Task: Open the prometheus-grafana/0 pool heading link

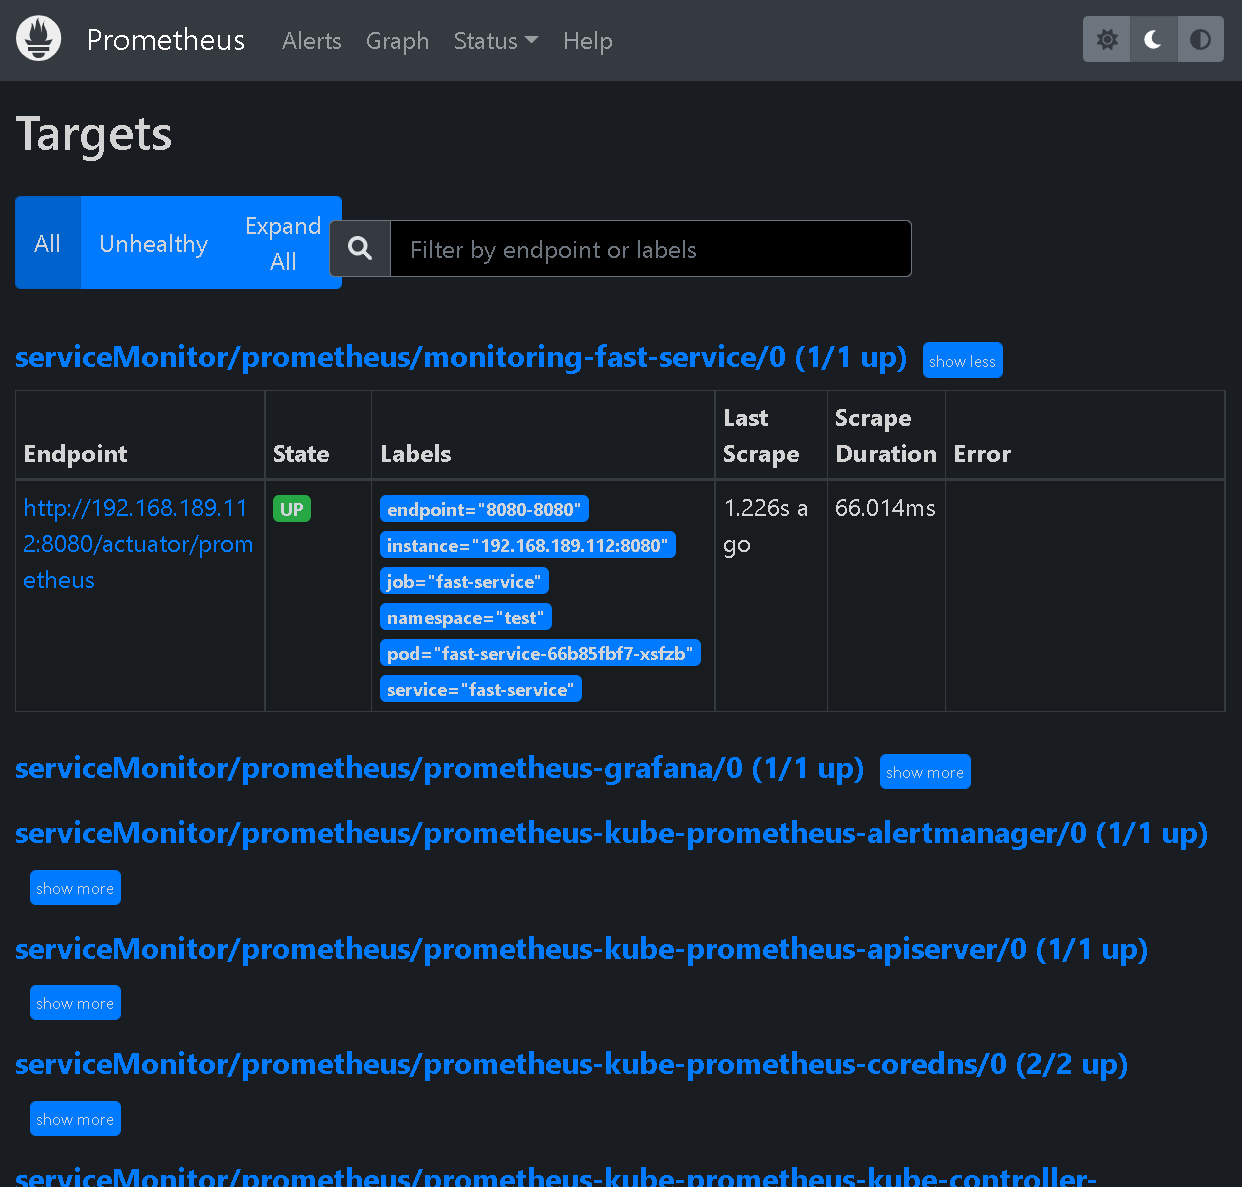Action: tap(440, 768)
